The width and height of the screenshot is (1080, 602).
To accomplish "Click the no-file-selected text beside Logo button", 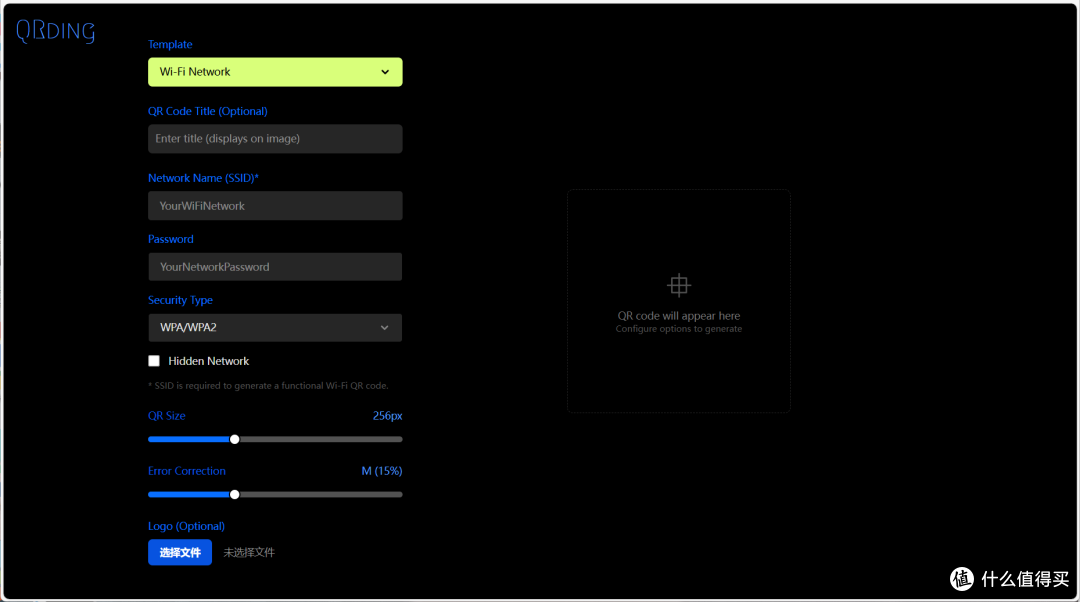I will (249, 552).
